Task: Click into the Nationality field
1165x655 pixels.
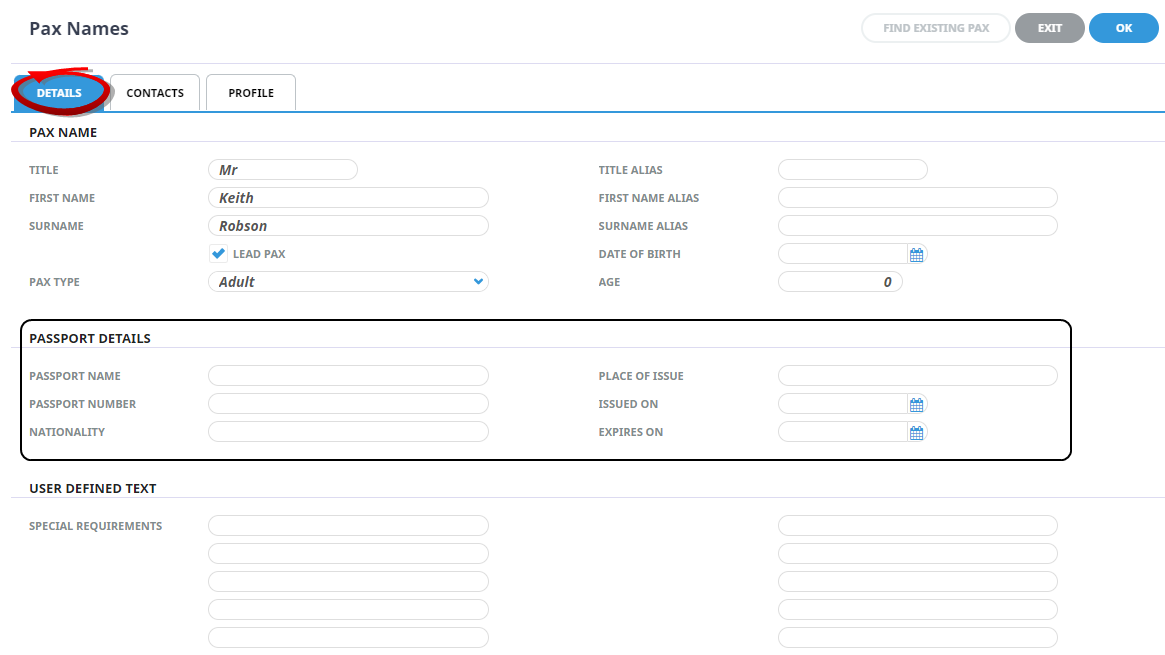Action: click(348, 432)
